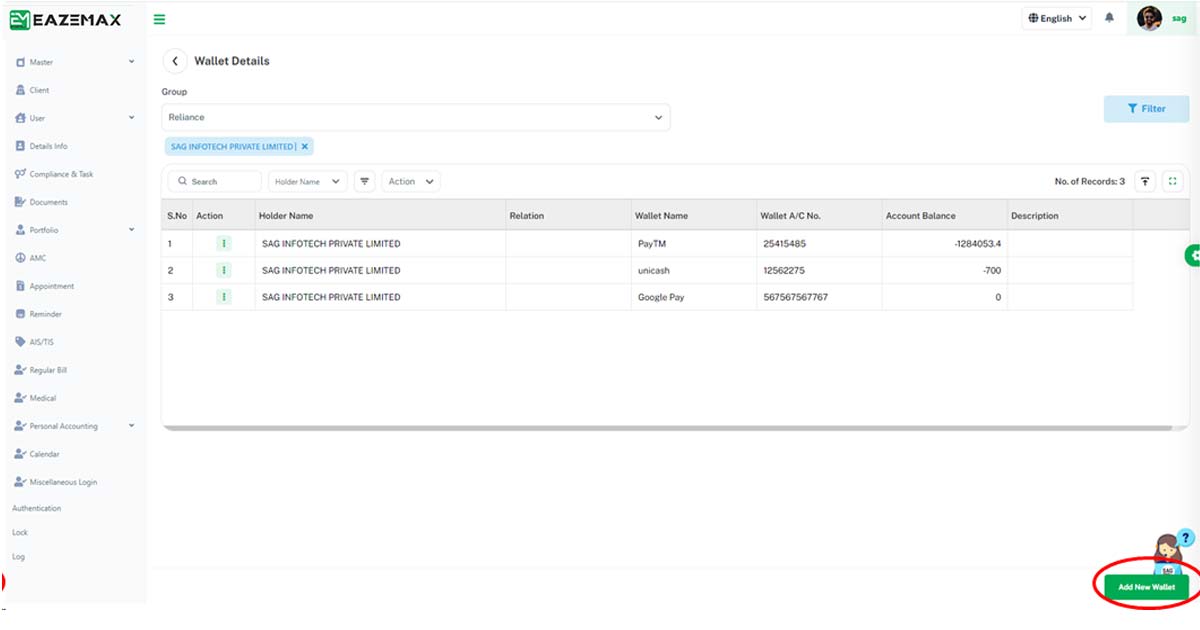The width and height of the screenshot is (1200, 630).
Task: Open the Lock menu item
Action: coord(20,532)
